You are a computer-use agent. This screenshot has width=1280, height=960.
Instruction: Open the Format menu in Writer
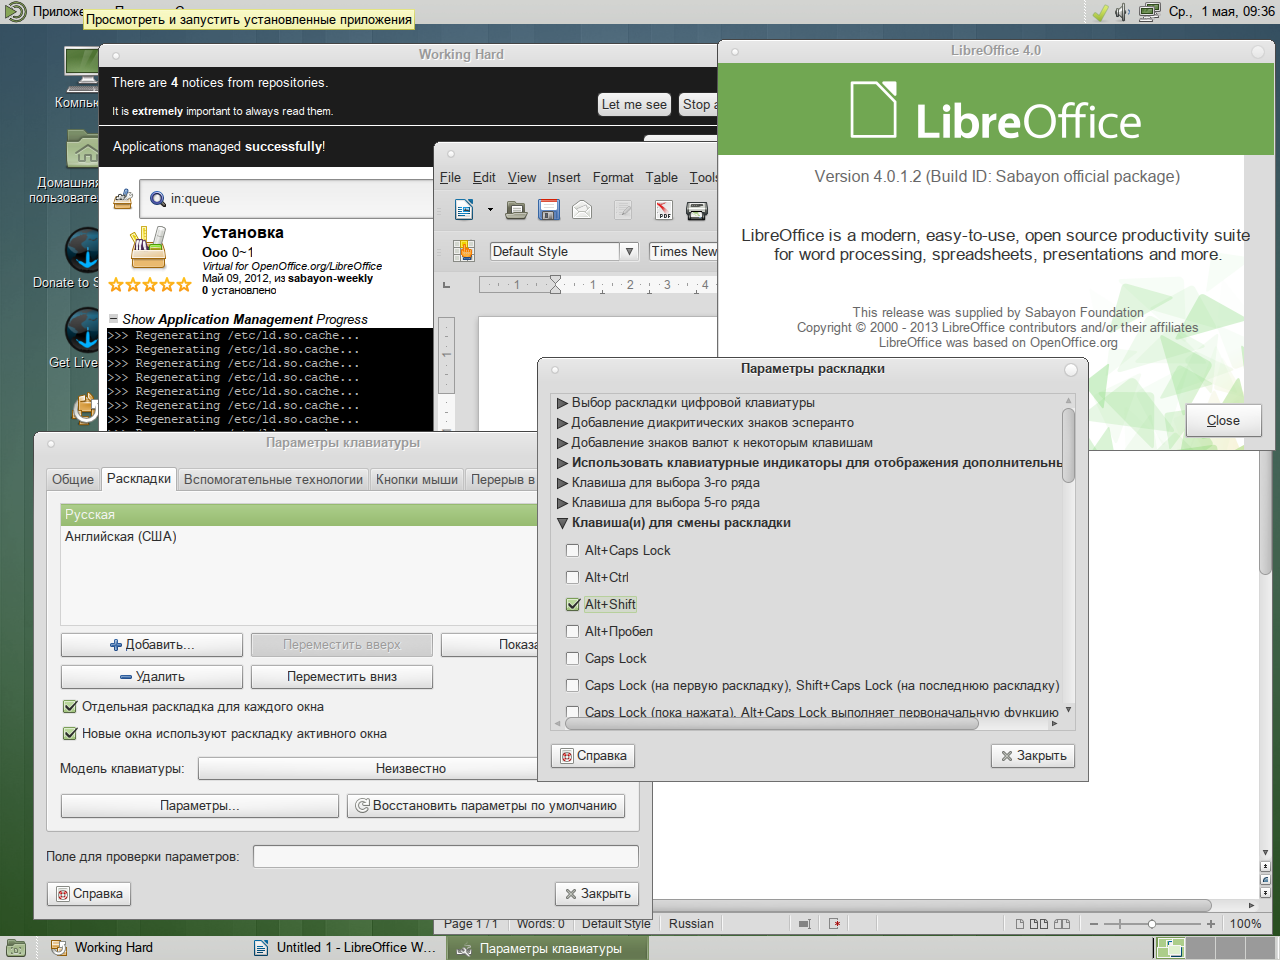point(613,177)
